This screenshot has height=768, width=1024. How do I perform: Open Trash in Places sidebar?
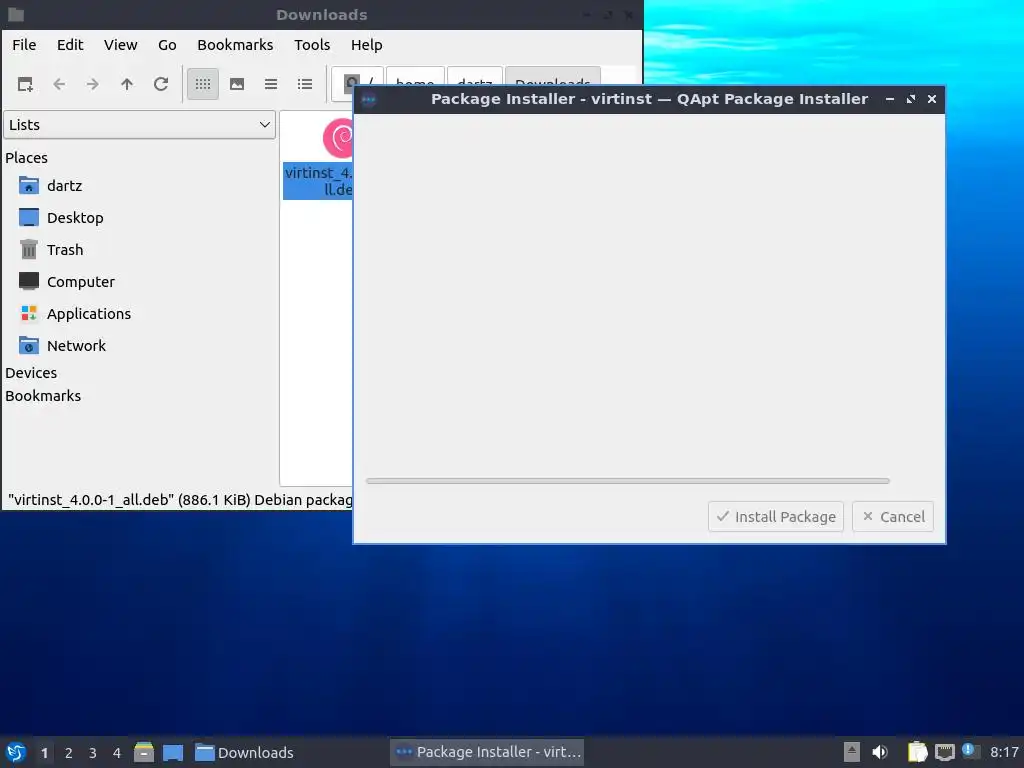click(65, 250)
